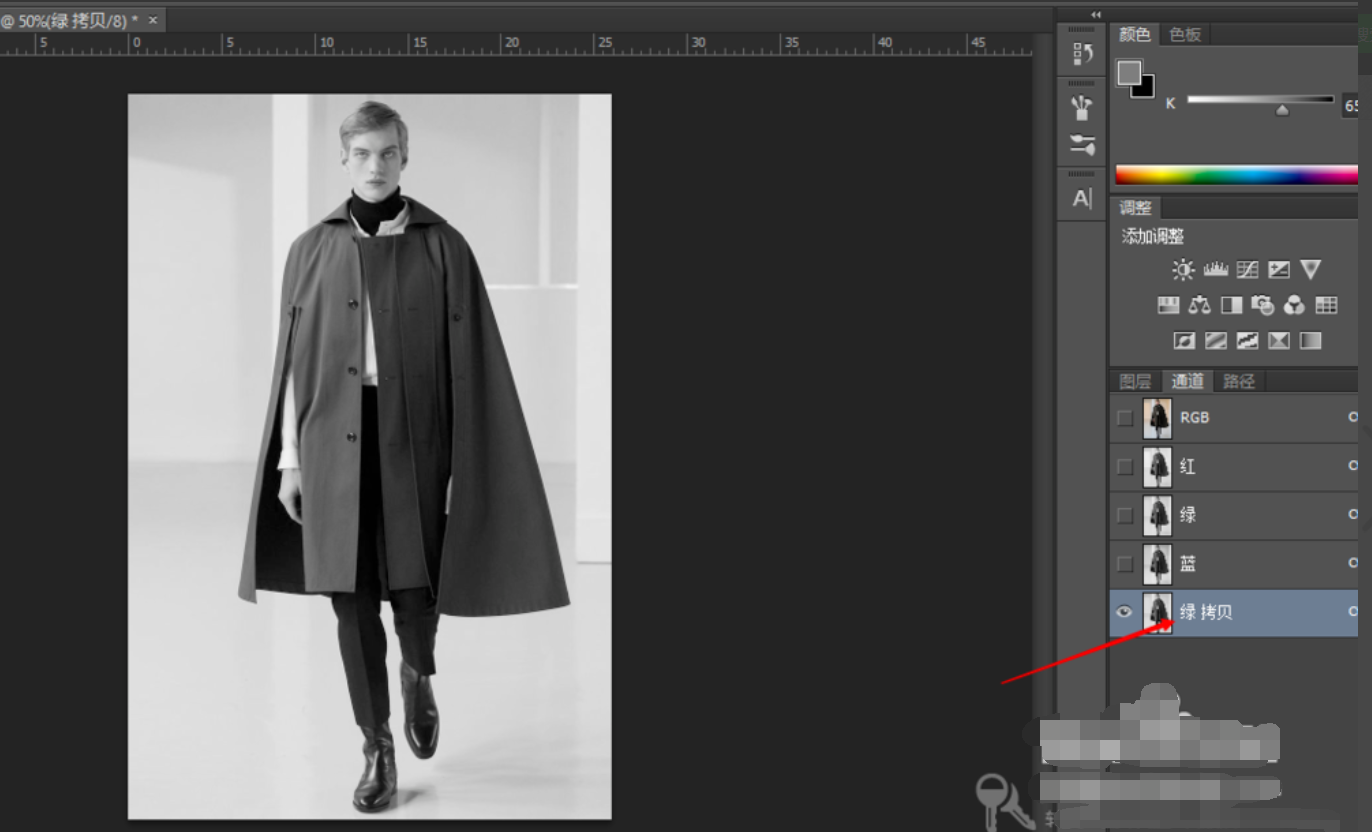Add a Brightness/Contrast adjustment (sun icon)
The width and height of the screenshot is (1372, 832).
(1184, 270)
